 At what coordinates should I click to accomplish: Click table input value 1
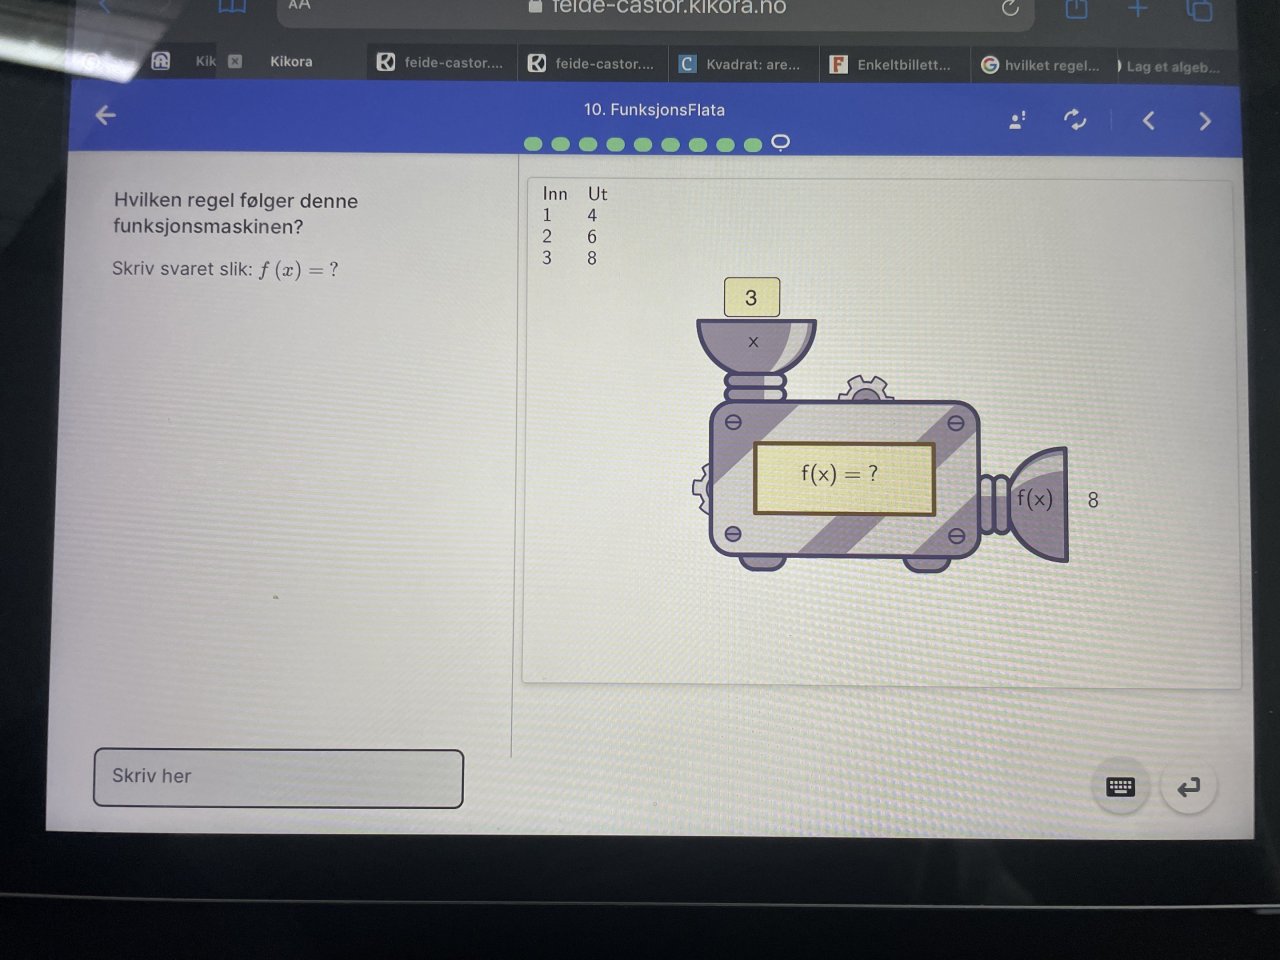pos(547,215)
